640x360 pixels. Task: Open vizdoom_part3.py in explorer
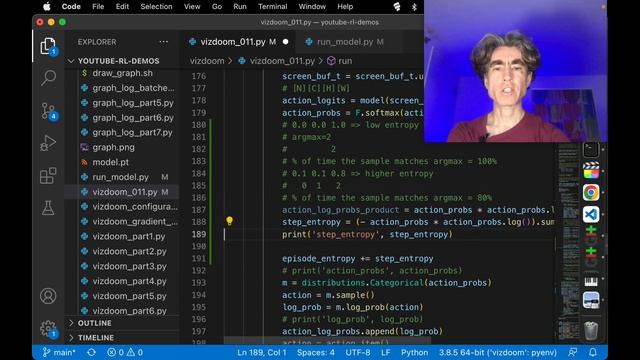coord(122,266)
